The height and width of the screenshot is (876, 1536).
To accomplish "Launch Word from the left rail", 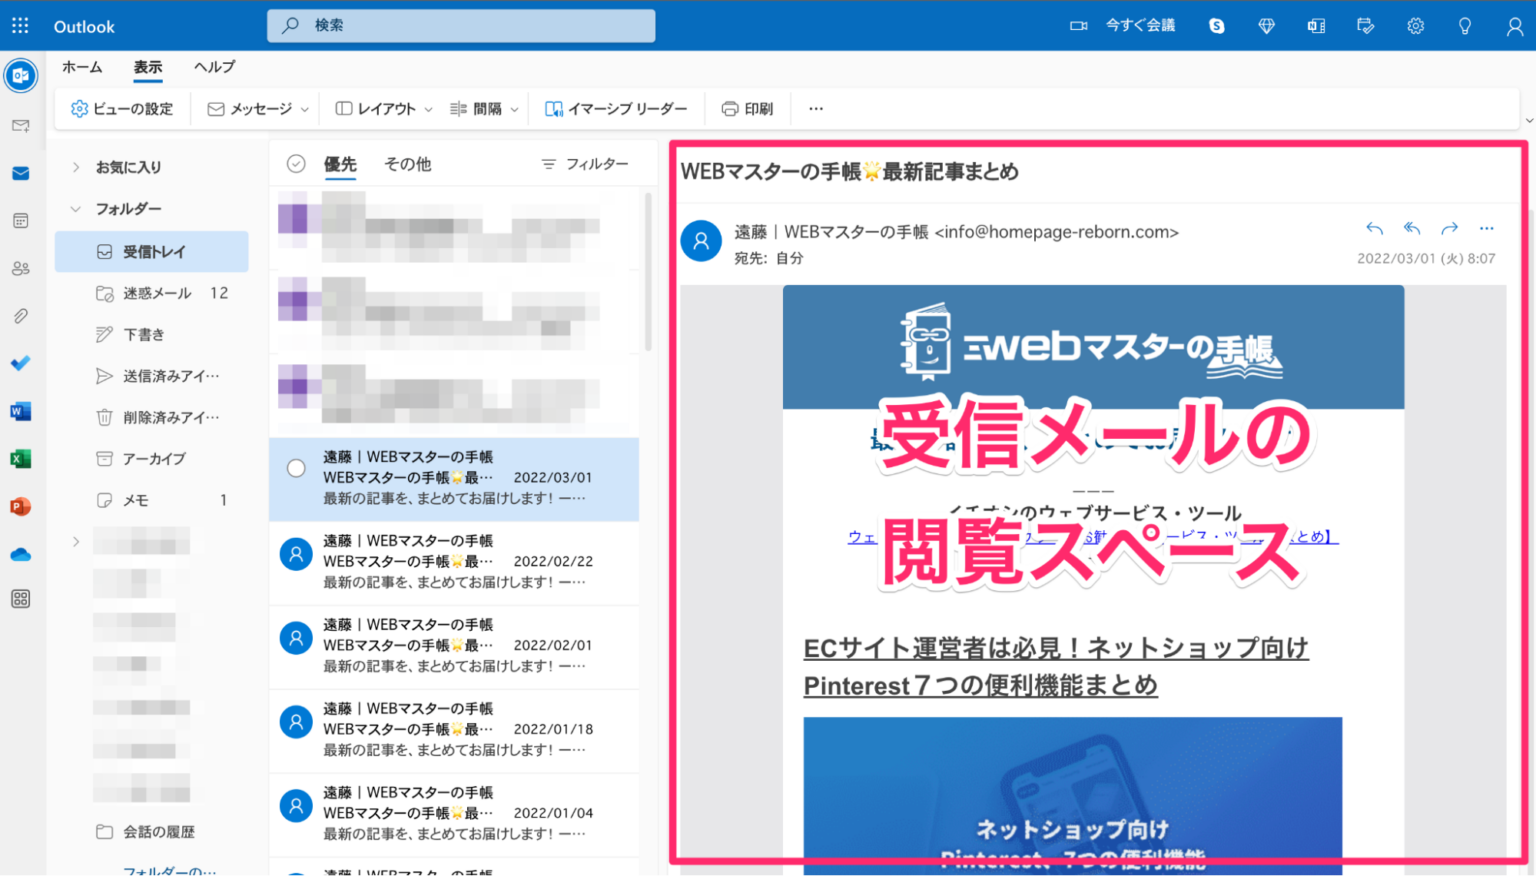I will 20,411.
